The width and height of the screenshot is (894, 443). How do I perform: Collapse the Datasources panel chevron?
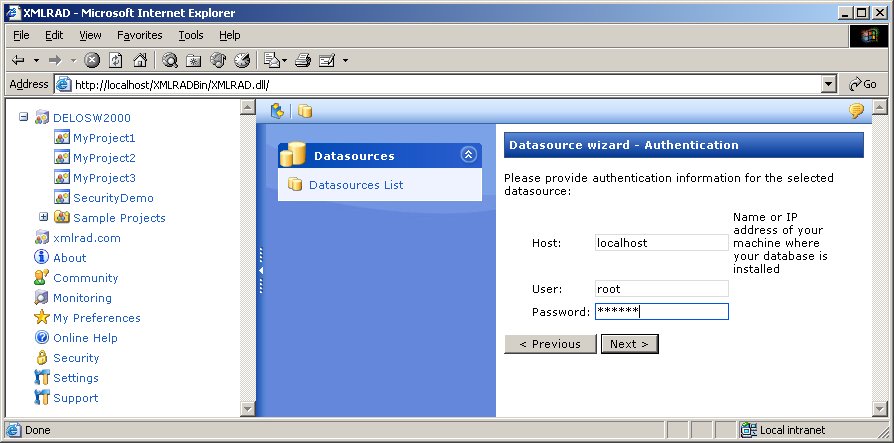coord(468,155)
